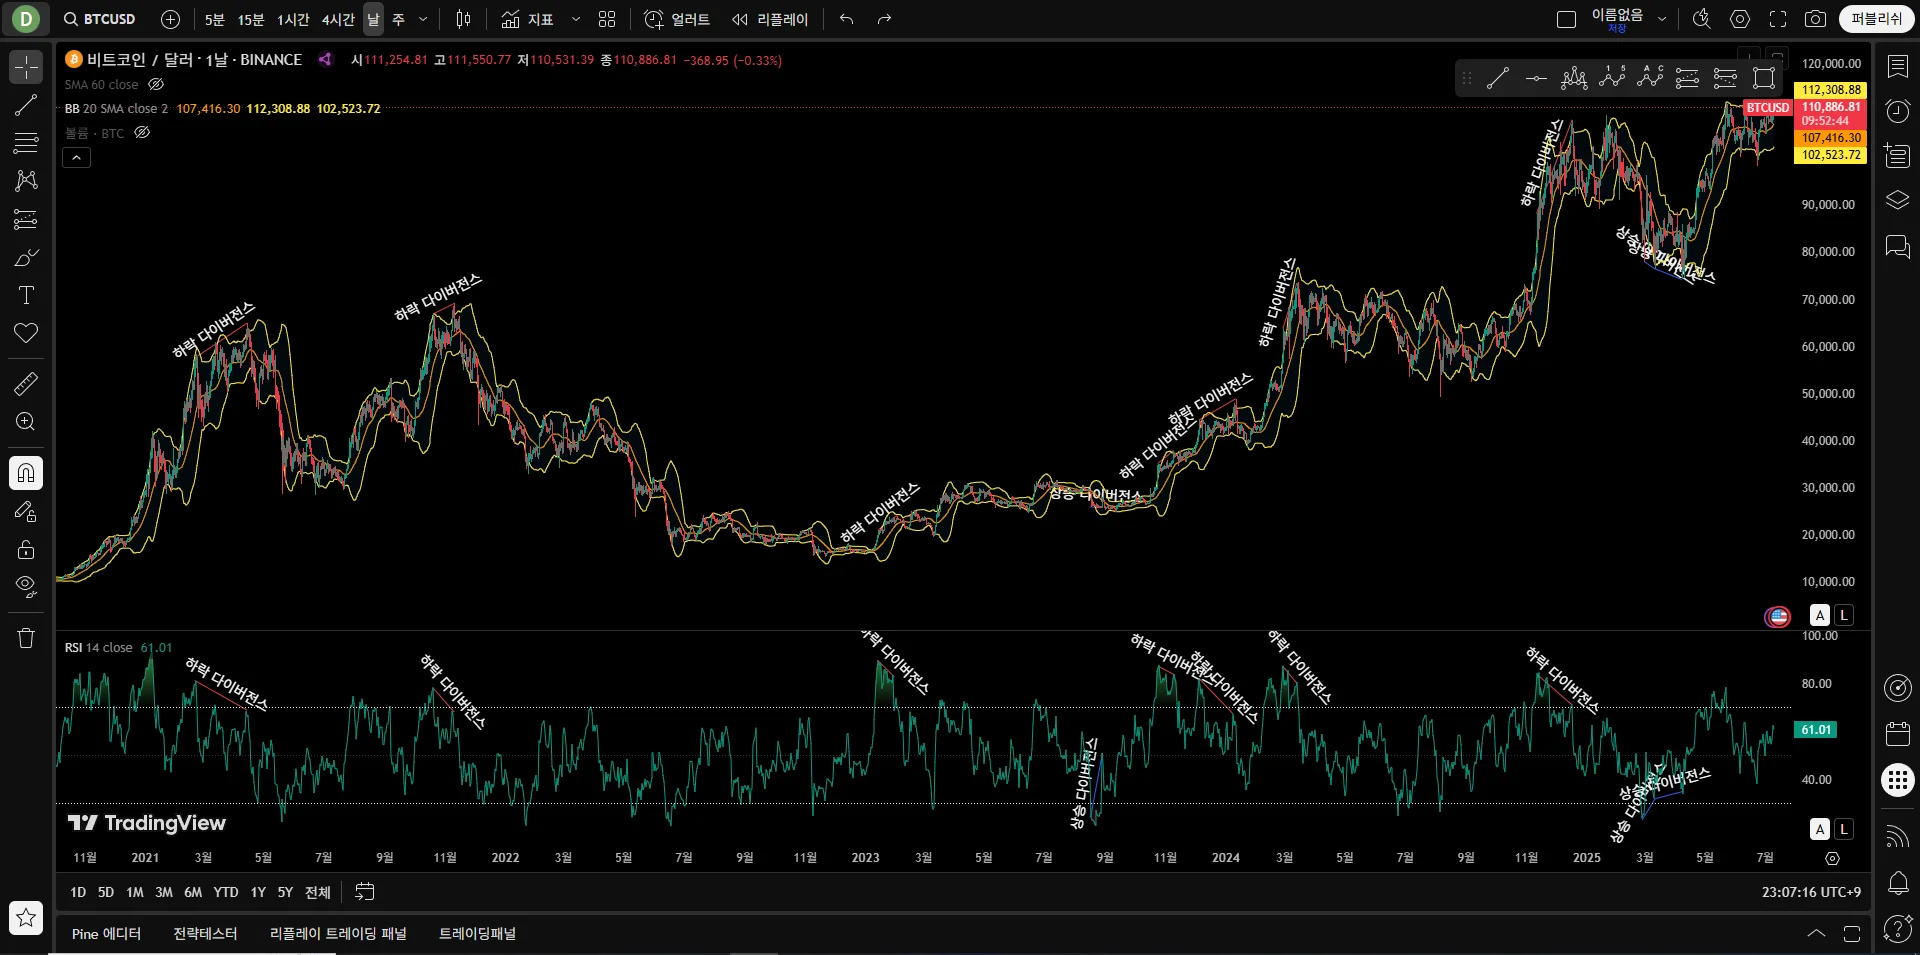Expand the timeframe interval dropdown arrow
The image size is (1920, 955).
[423, 19]
